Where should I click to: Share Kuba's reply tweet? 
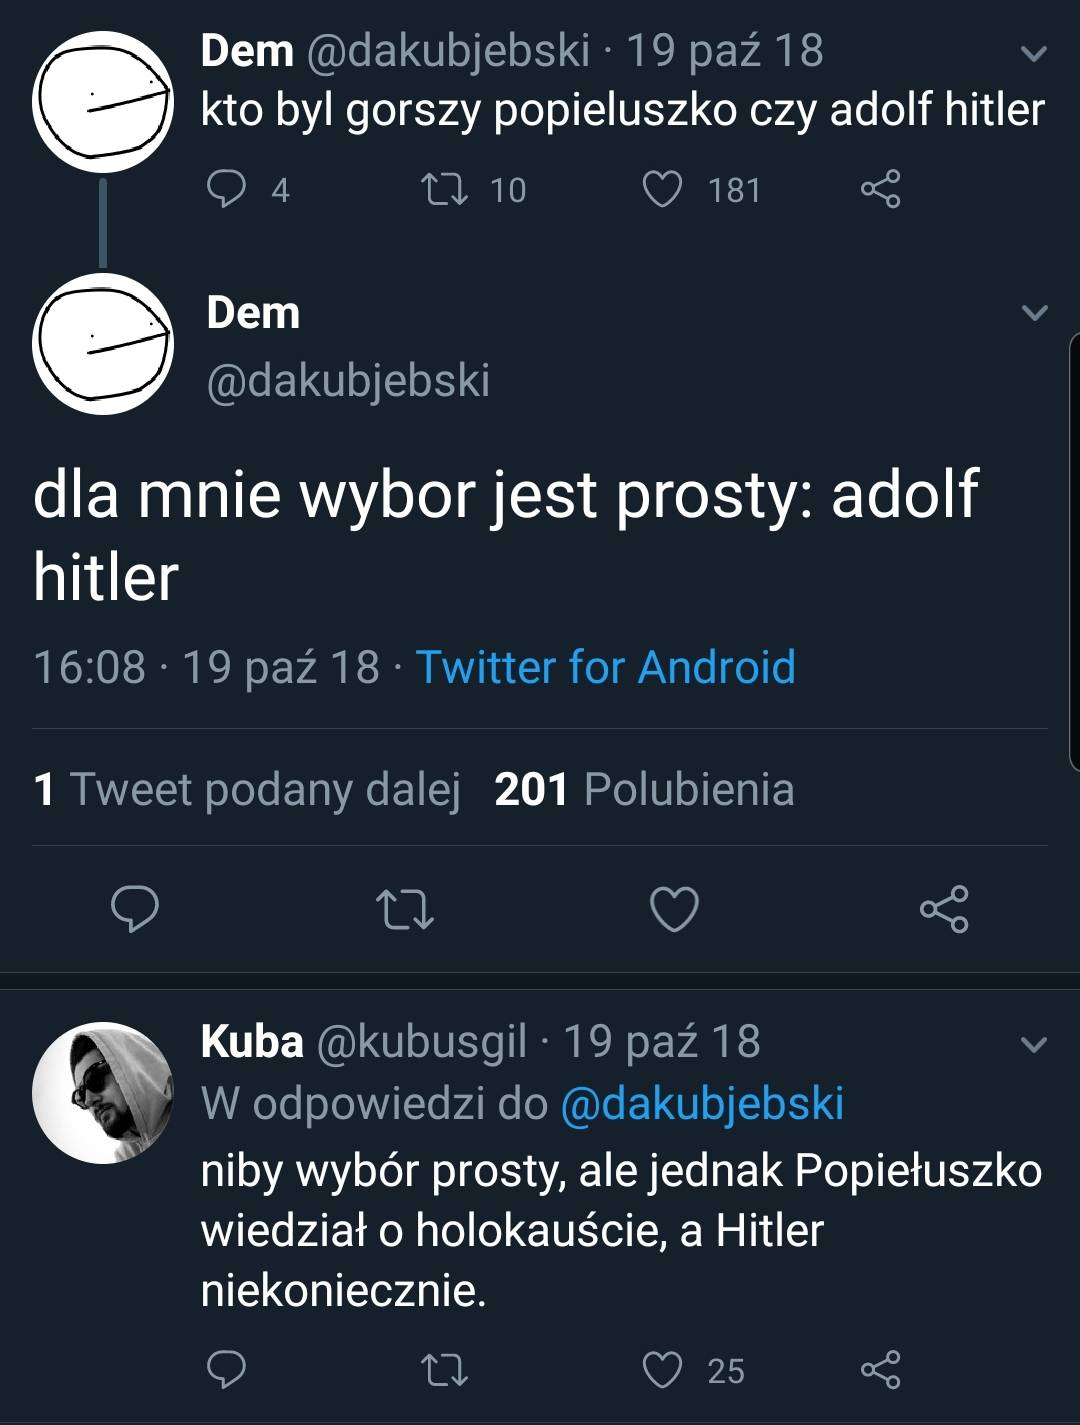[880, 1369]
